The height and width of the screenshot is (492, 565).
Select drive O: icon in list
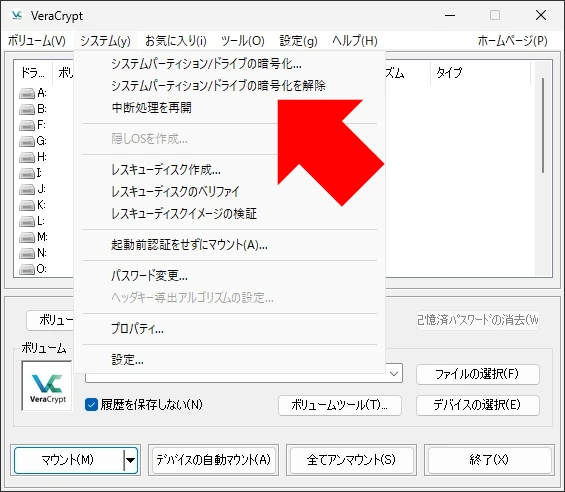[27, 269]
